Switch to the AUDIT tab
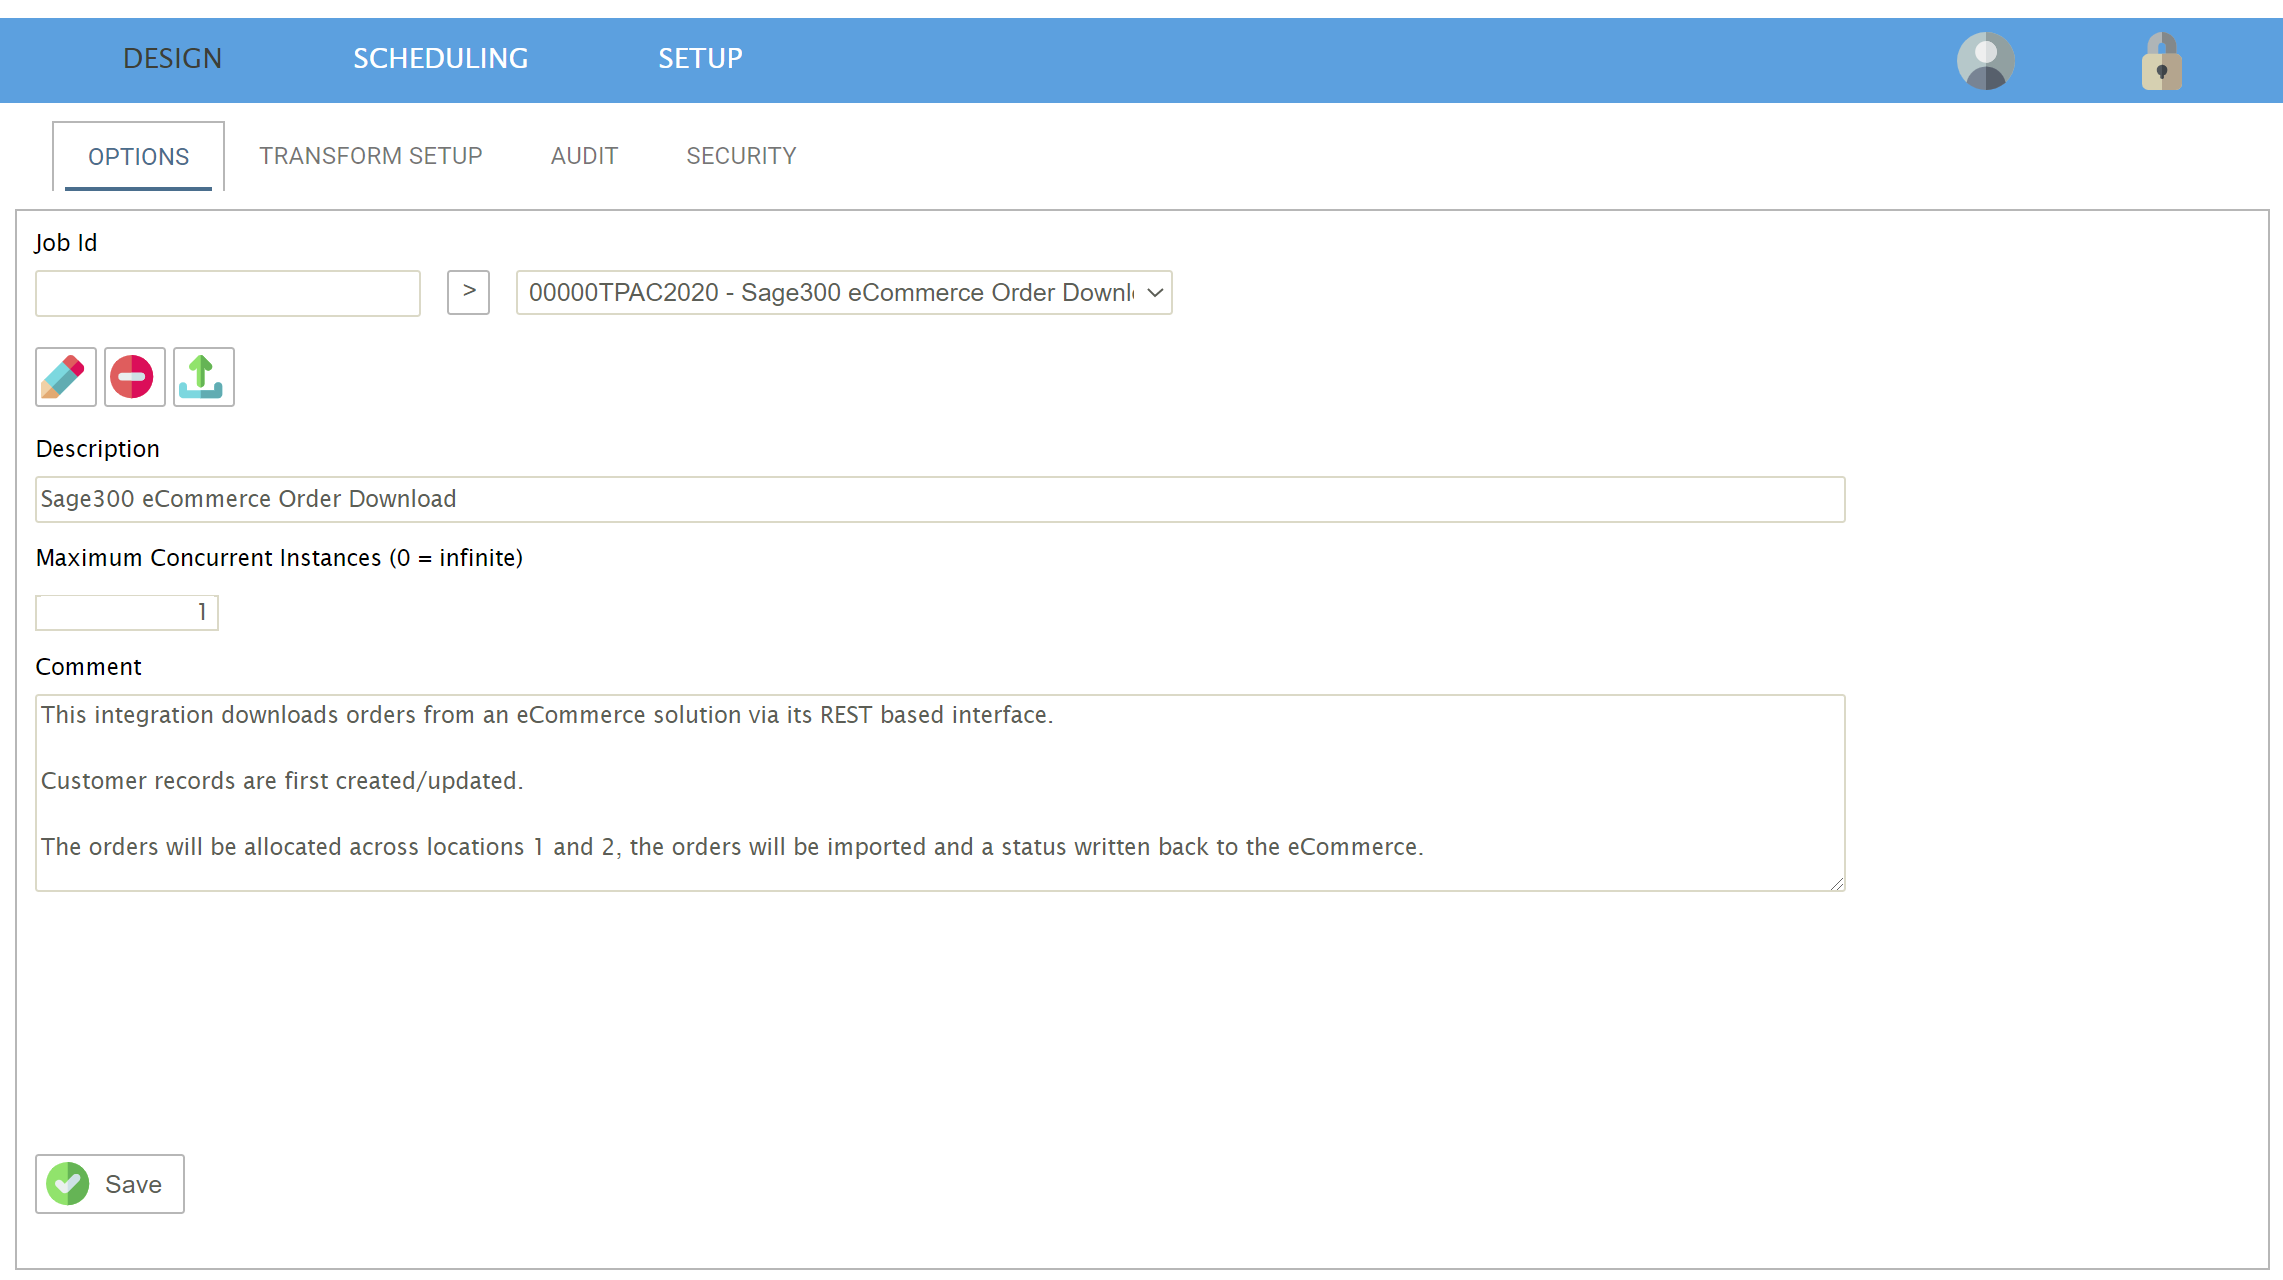The height and width of the screenshot is (1280, 2283). coord(584,156)
